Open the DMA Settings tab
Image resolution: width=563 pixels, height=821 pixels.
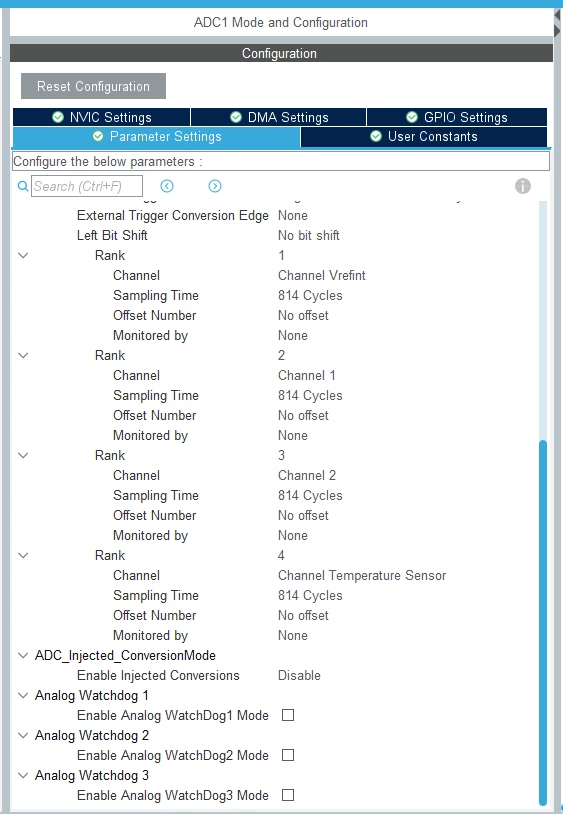click(x=279, y=117)
